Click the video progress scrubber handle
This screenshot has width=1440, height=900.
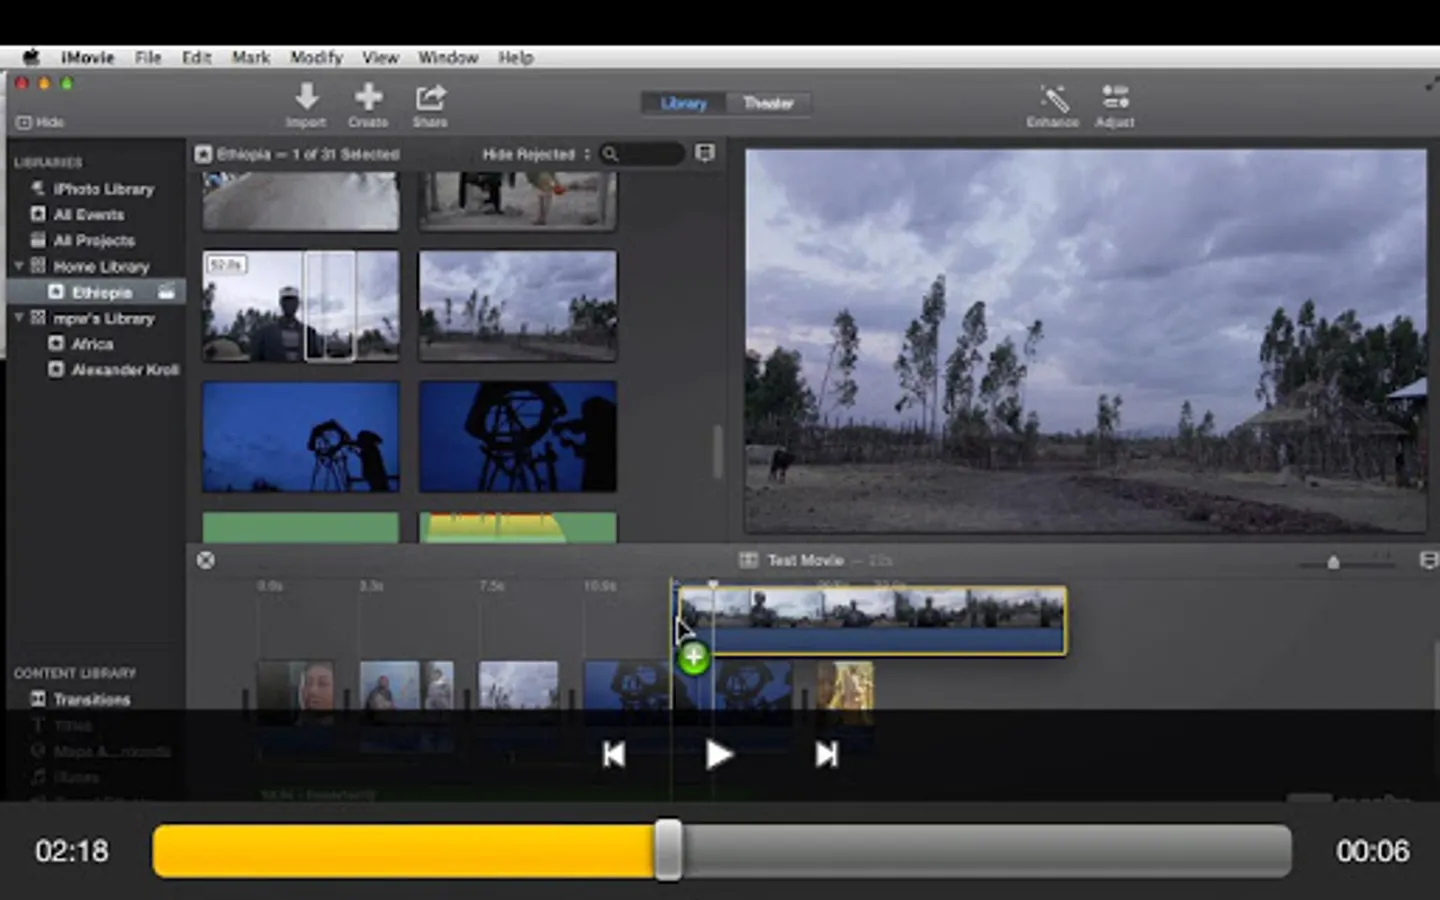tap(668, 851)
